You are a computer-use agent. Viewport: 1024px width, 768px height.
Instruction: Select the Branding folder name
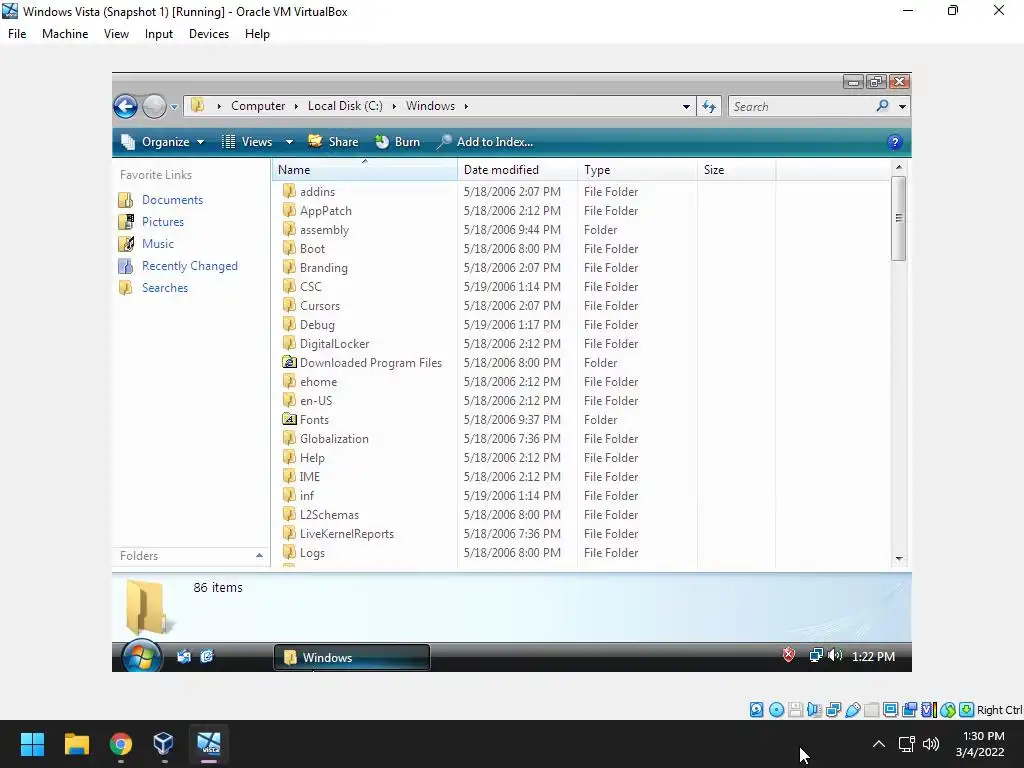coord(324,268)
